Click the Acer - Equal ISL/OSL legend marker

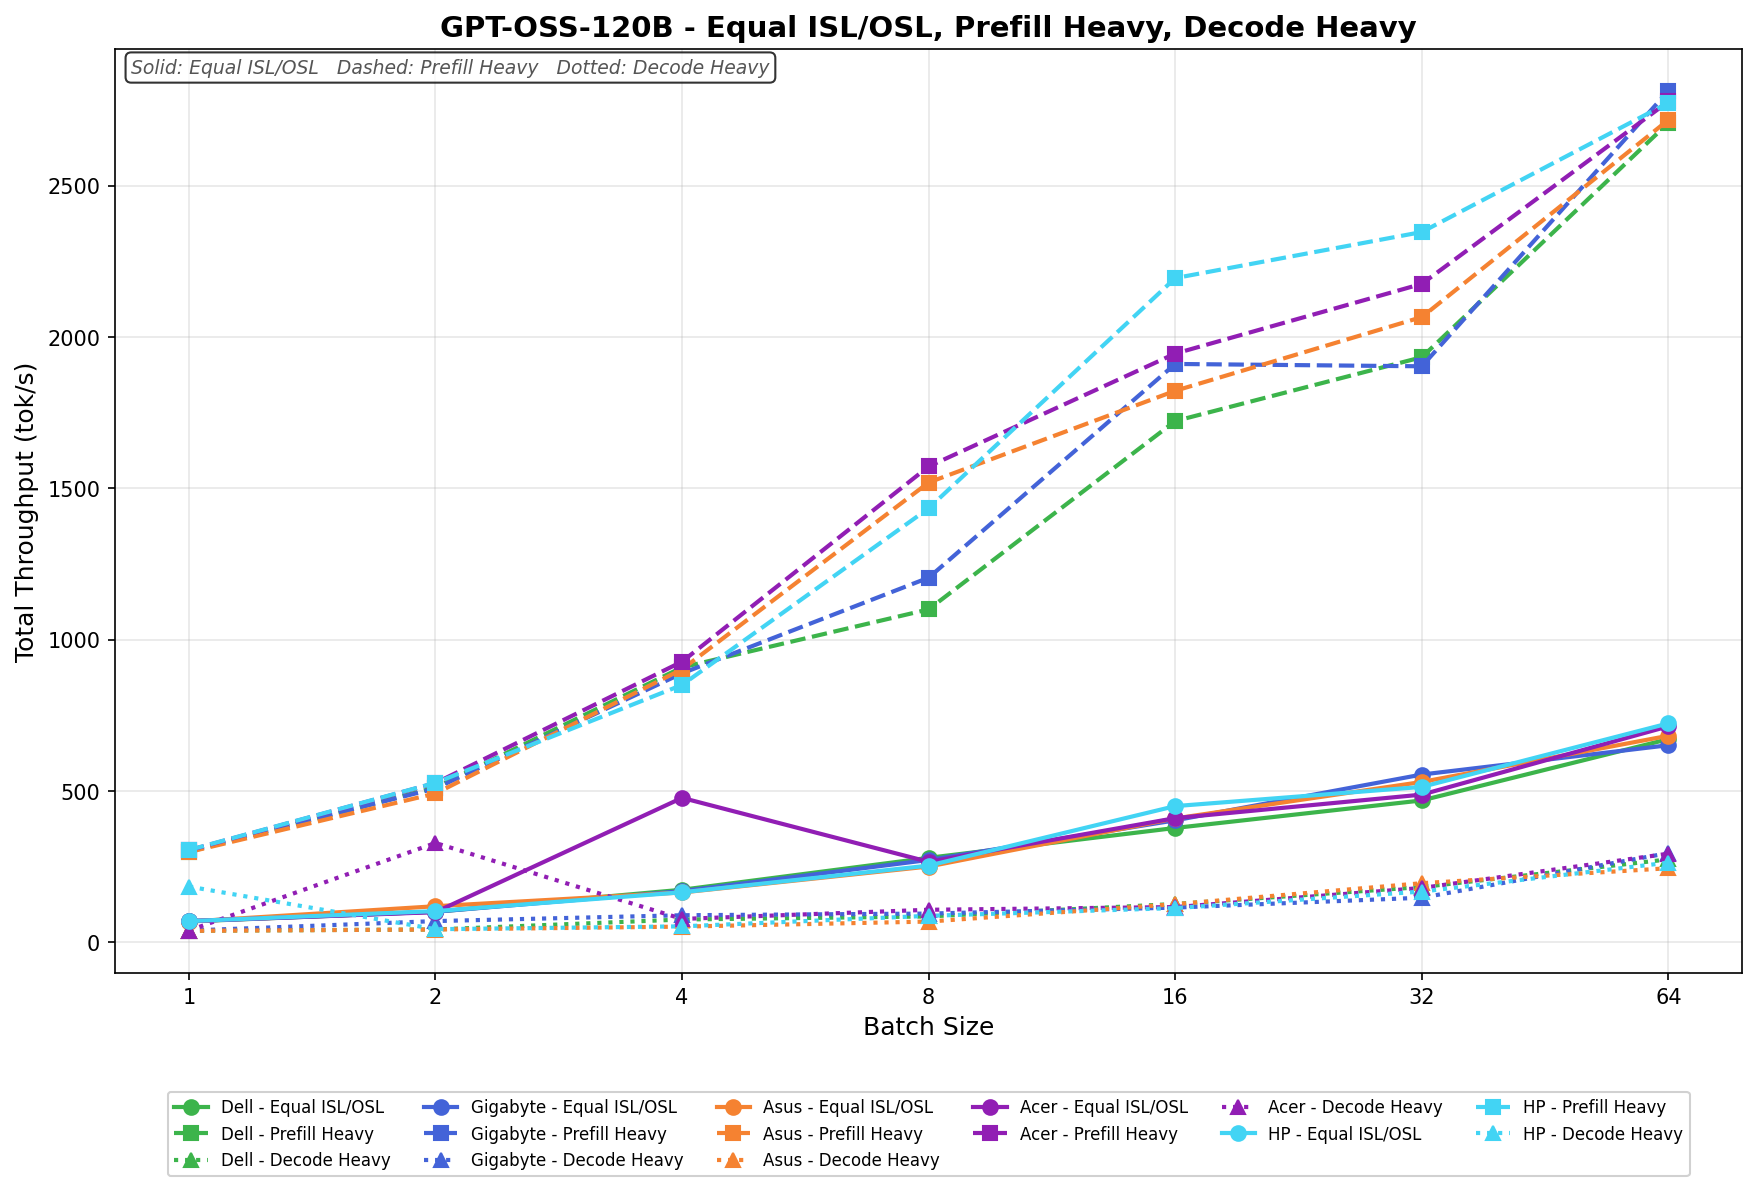click(991, 1108)
